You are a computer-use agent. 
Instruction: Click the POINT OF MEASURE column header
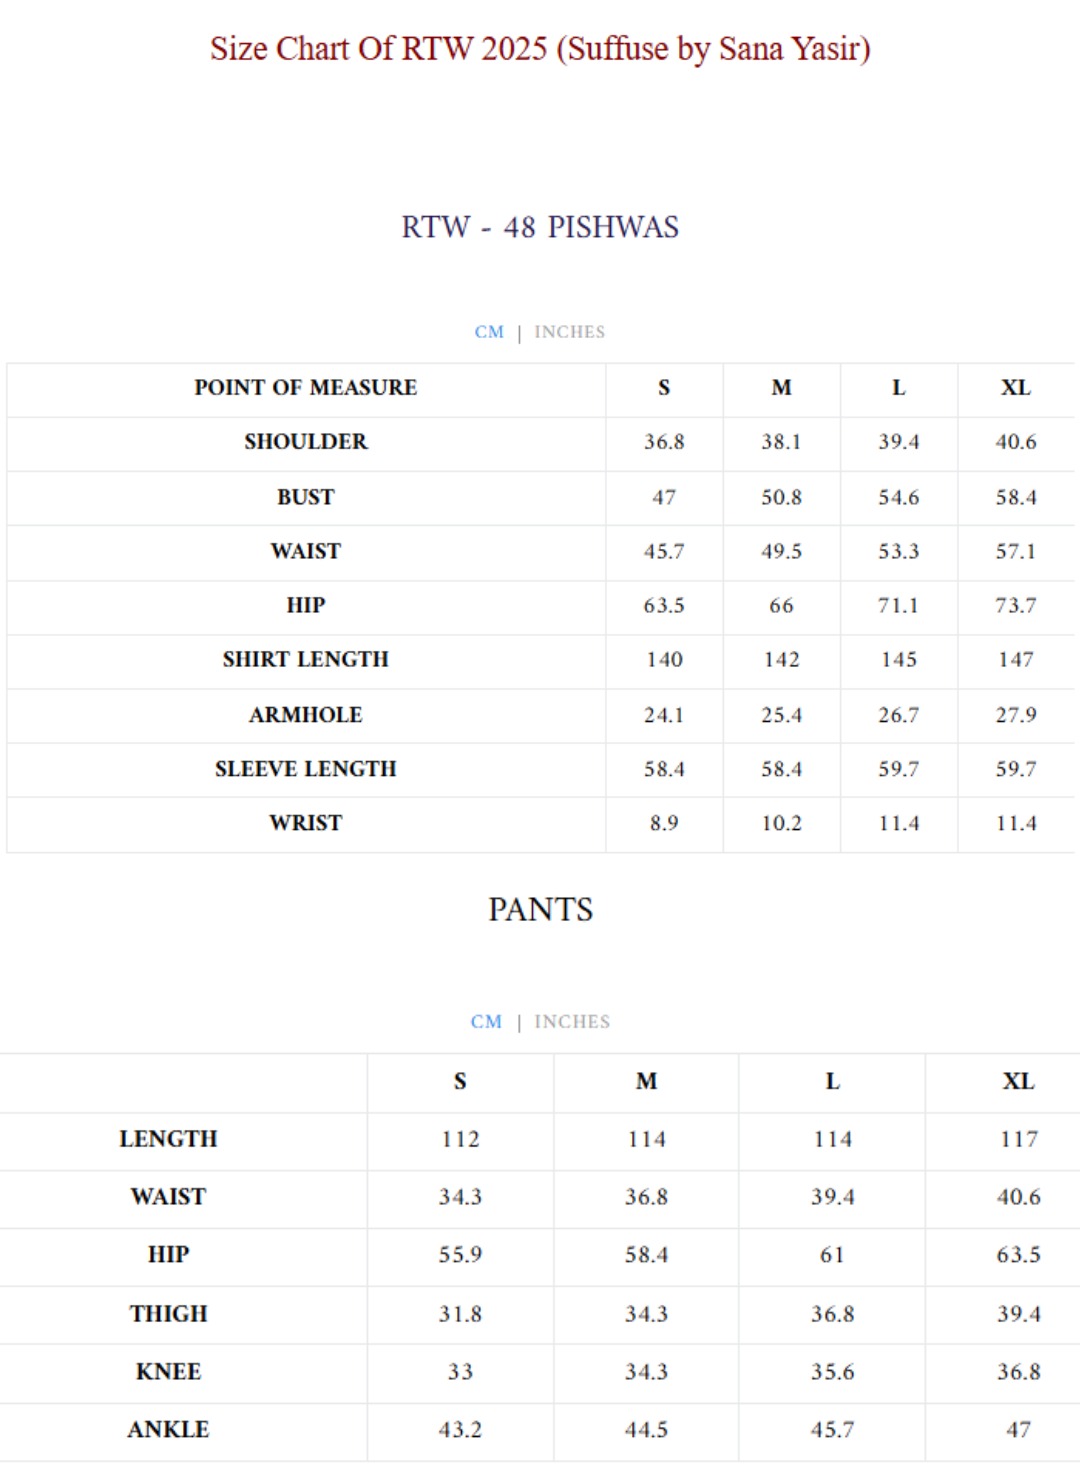click(x=305, y=388)
